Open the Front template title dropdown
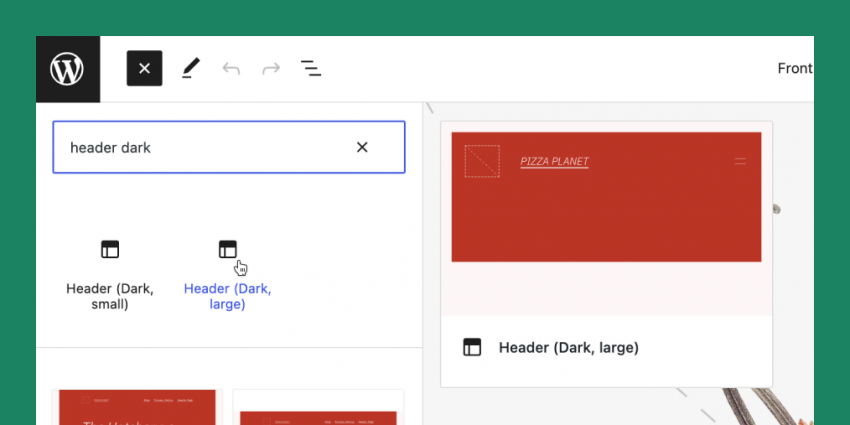The height and width of the screenshot is (425, 850). click(x=795, y=68)
